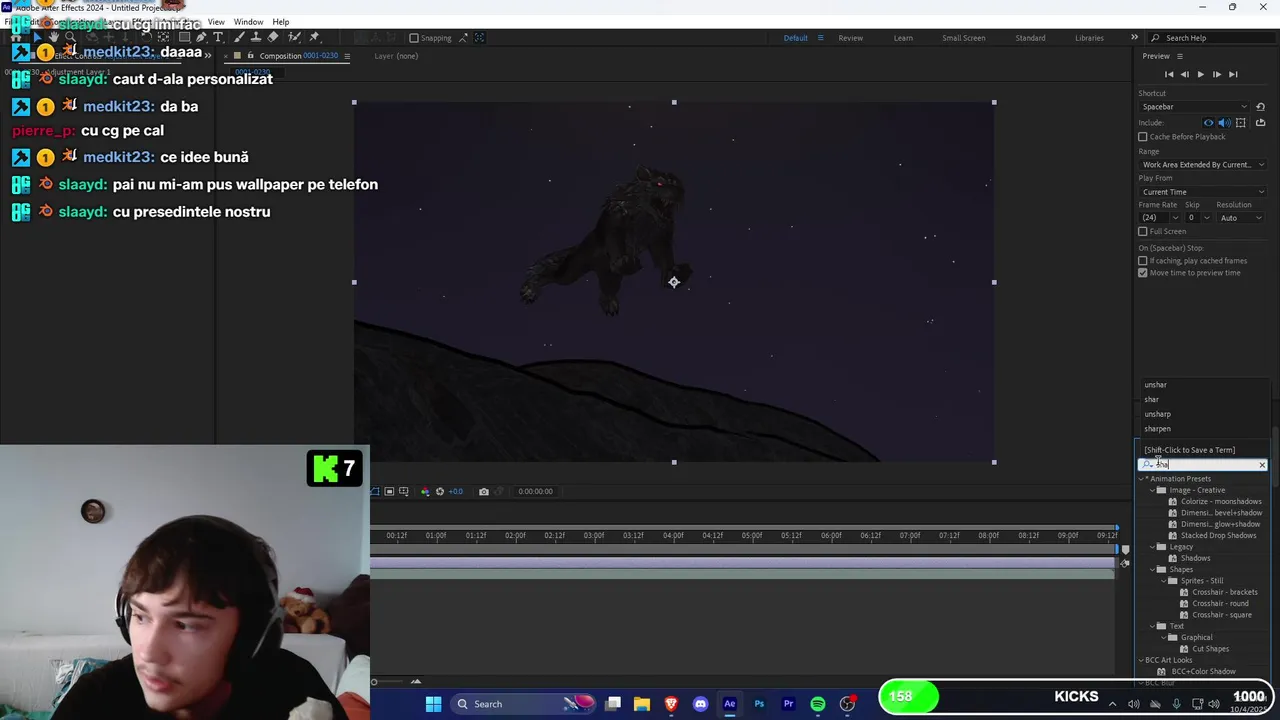This screenshot has height=720, width=1280.
Task: Open Default workspace options menu icon
Action: [x=821, y=38]
